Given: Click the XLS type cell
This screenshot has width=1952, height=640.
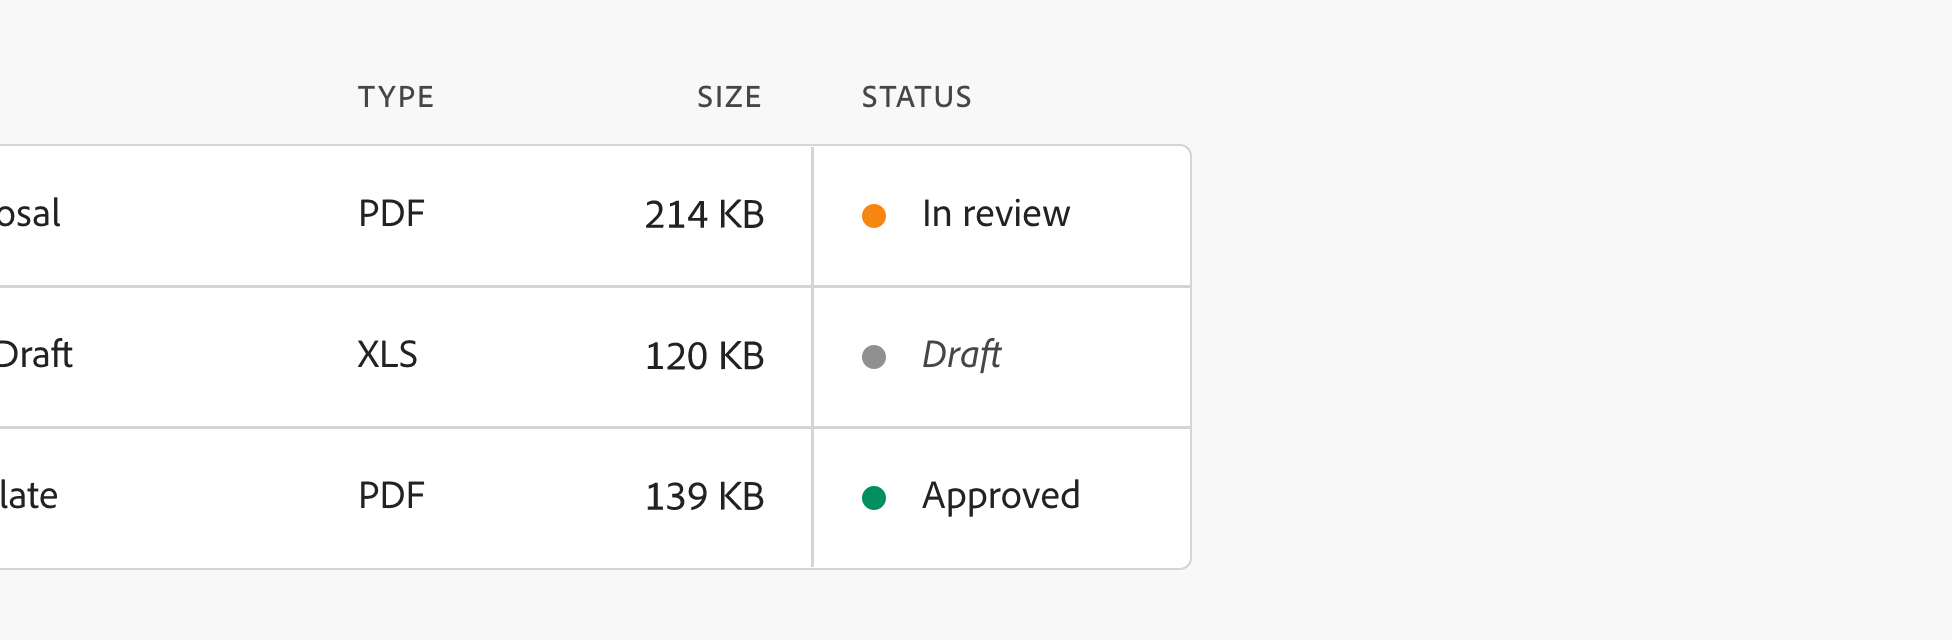Looking at the screenshot, I should pos(388,355).
